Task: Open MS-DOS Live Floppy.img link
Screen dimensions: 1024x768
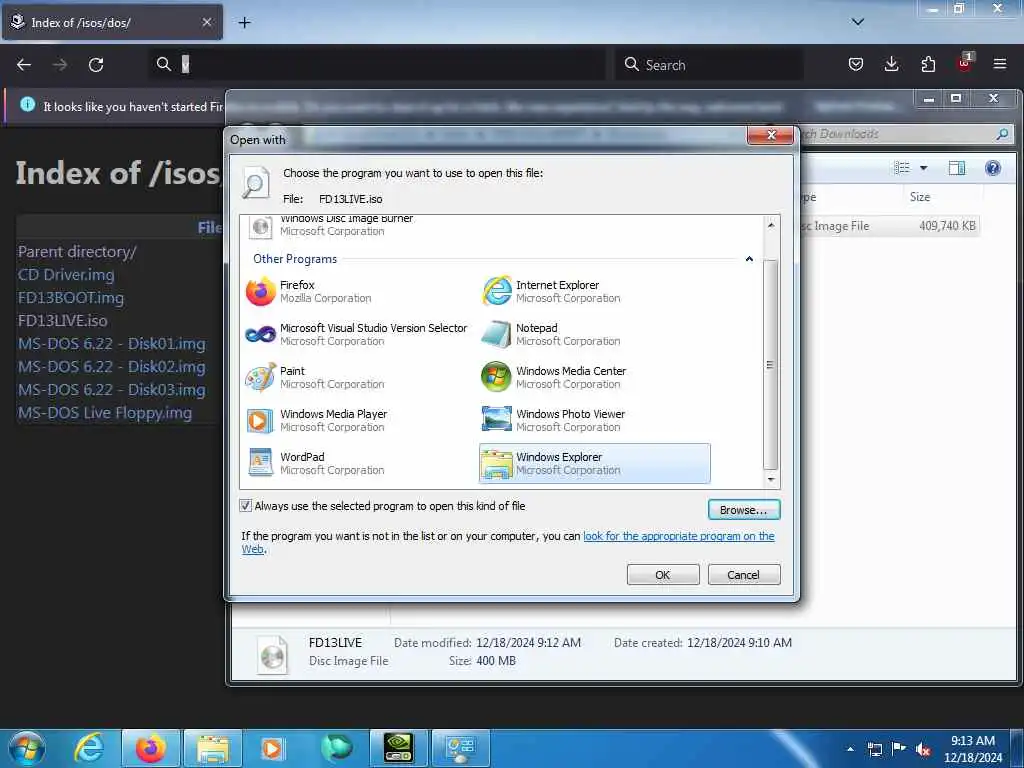Action: pos(104,413)
